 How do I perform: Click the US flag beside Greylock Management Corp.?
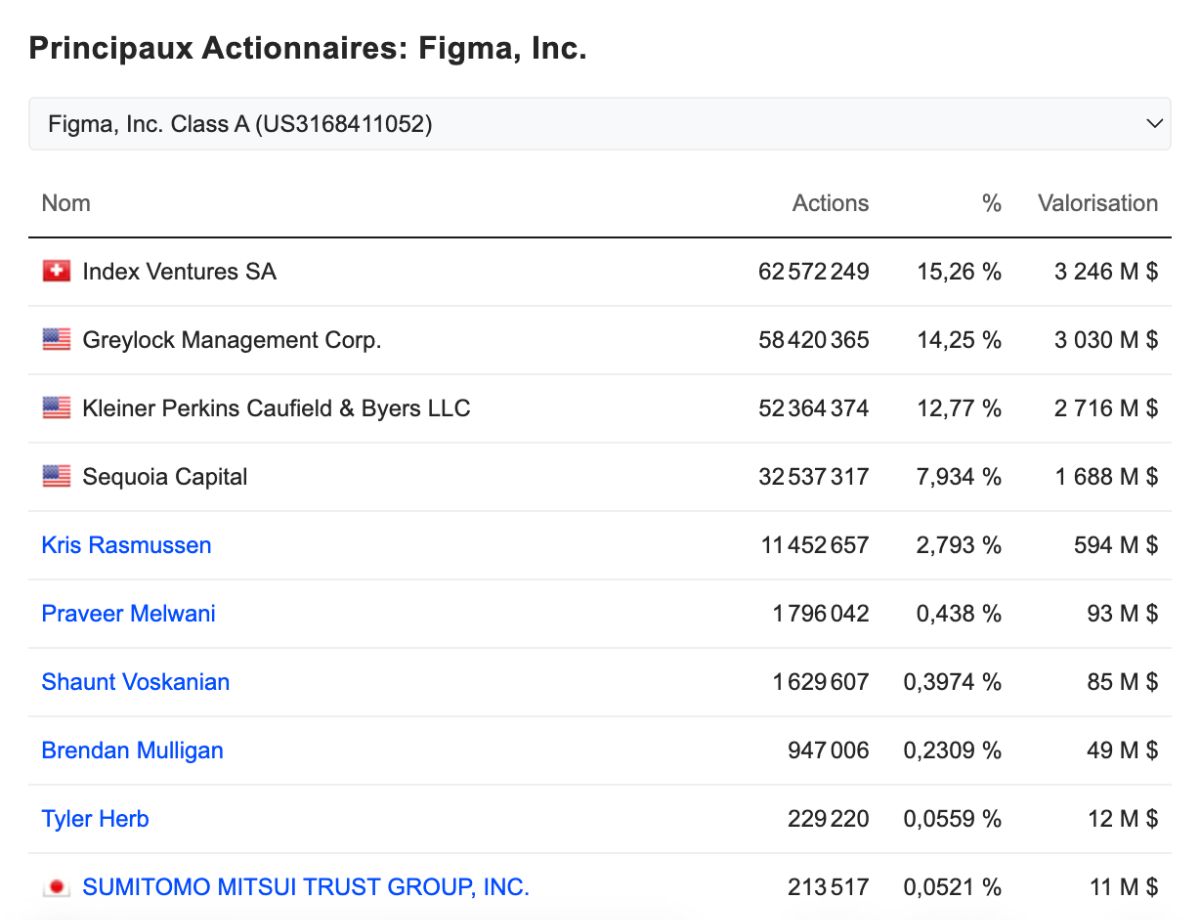click(56, 340)
